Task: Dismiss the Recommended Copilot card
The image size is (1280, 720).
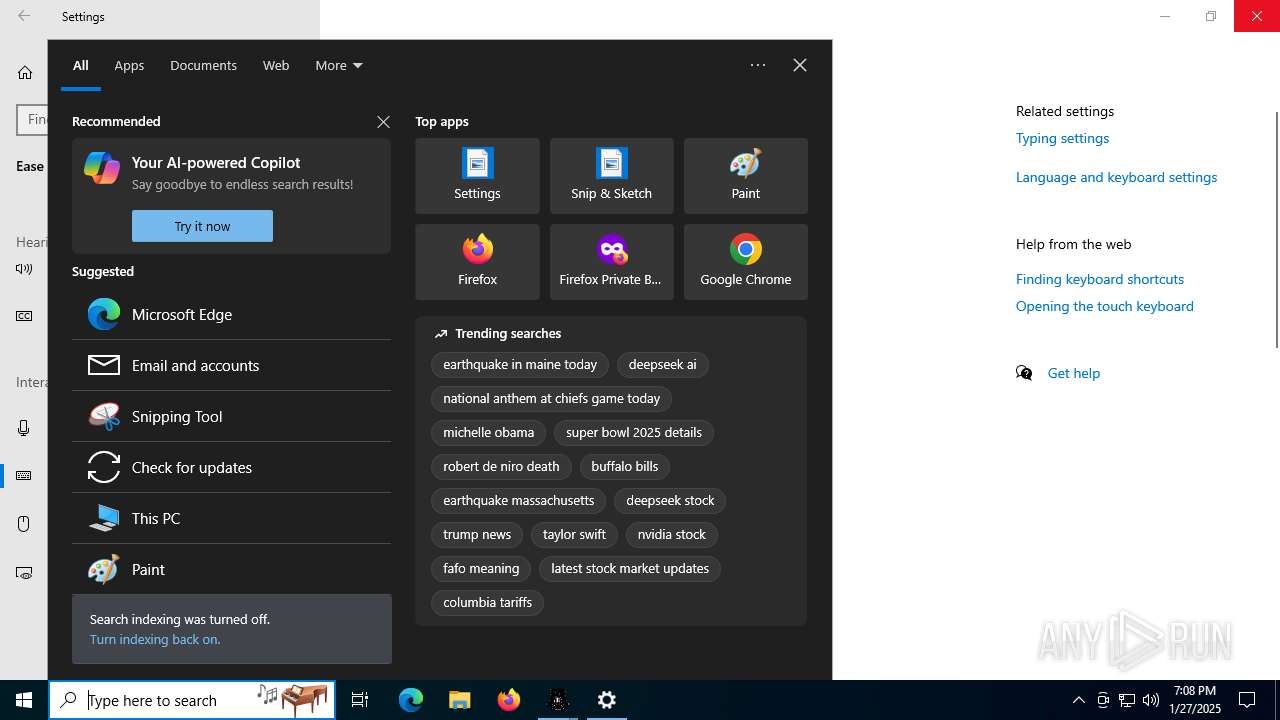Action: coord(383,122)
